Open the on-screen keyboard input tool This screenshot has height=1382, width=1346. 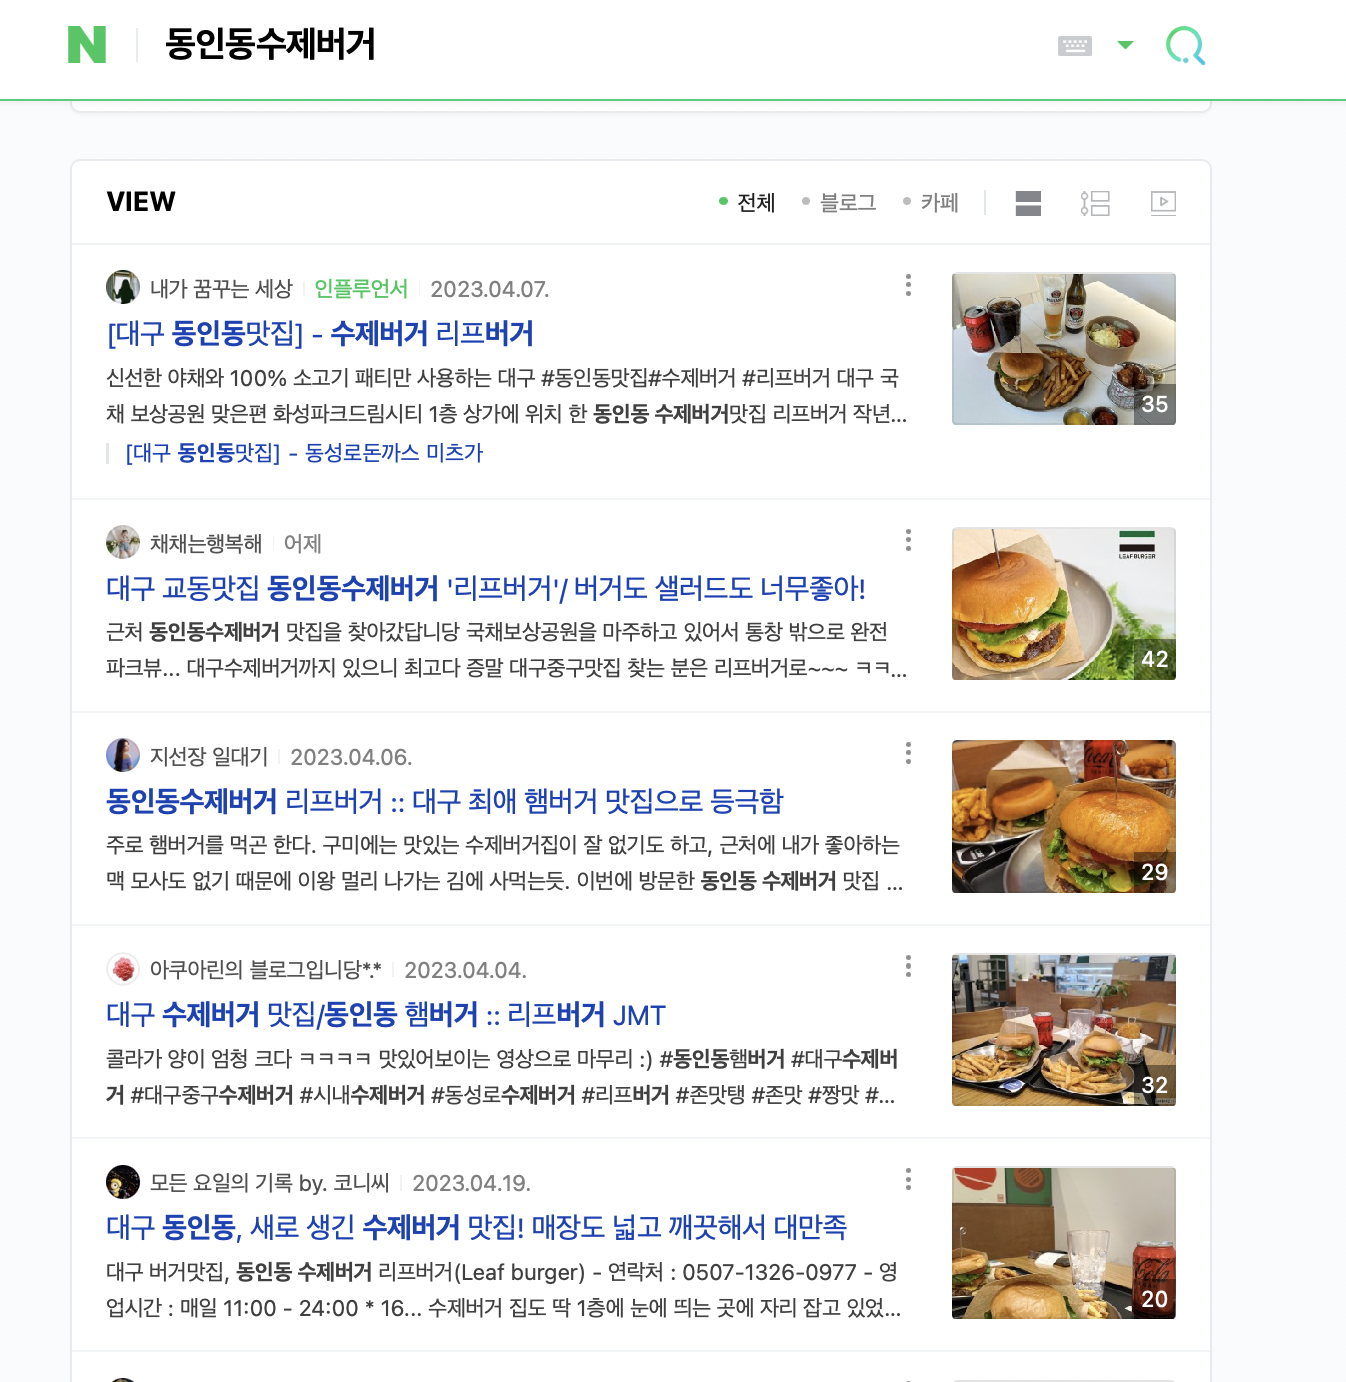click(1074, 45)
